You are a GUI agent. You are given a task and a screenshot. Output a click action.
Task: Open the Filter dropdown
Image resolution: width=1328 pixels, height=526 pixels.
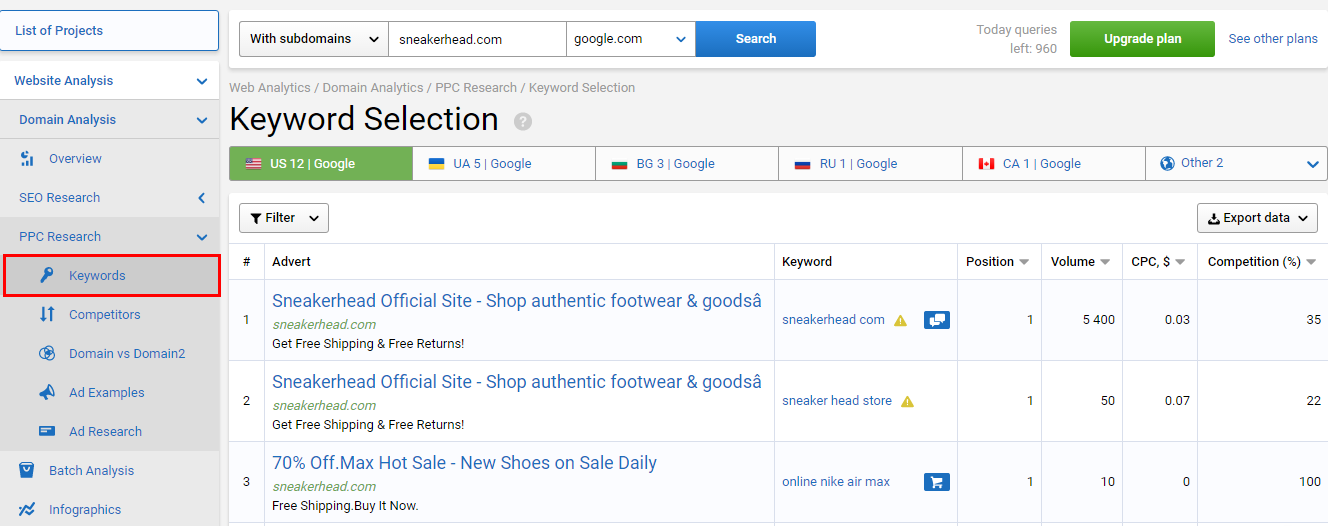pyautogui.click(x=284, y=218)
